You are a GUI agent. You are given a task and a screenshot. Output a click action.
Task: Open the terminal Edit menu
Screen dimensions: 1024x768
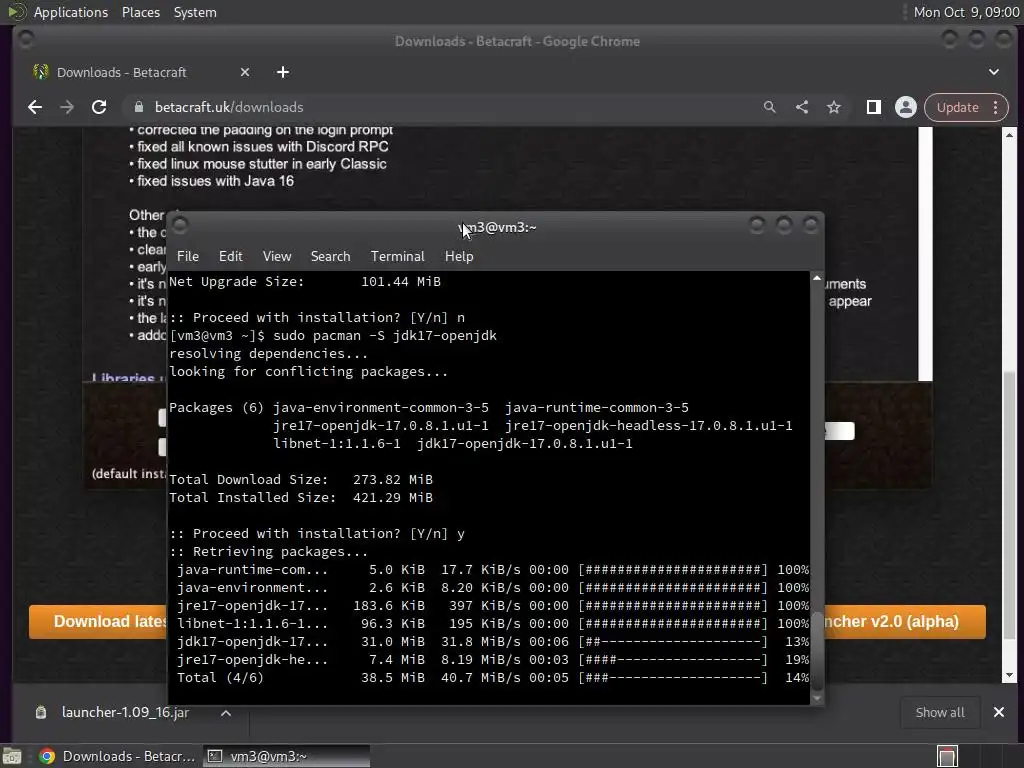pyautogui.click(x=230, y=256)
